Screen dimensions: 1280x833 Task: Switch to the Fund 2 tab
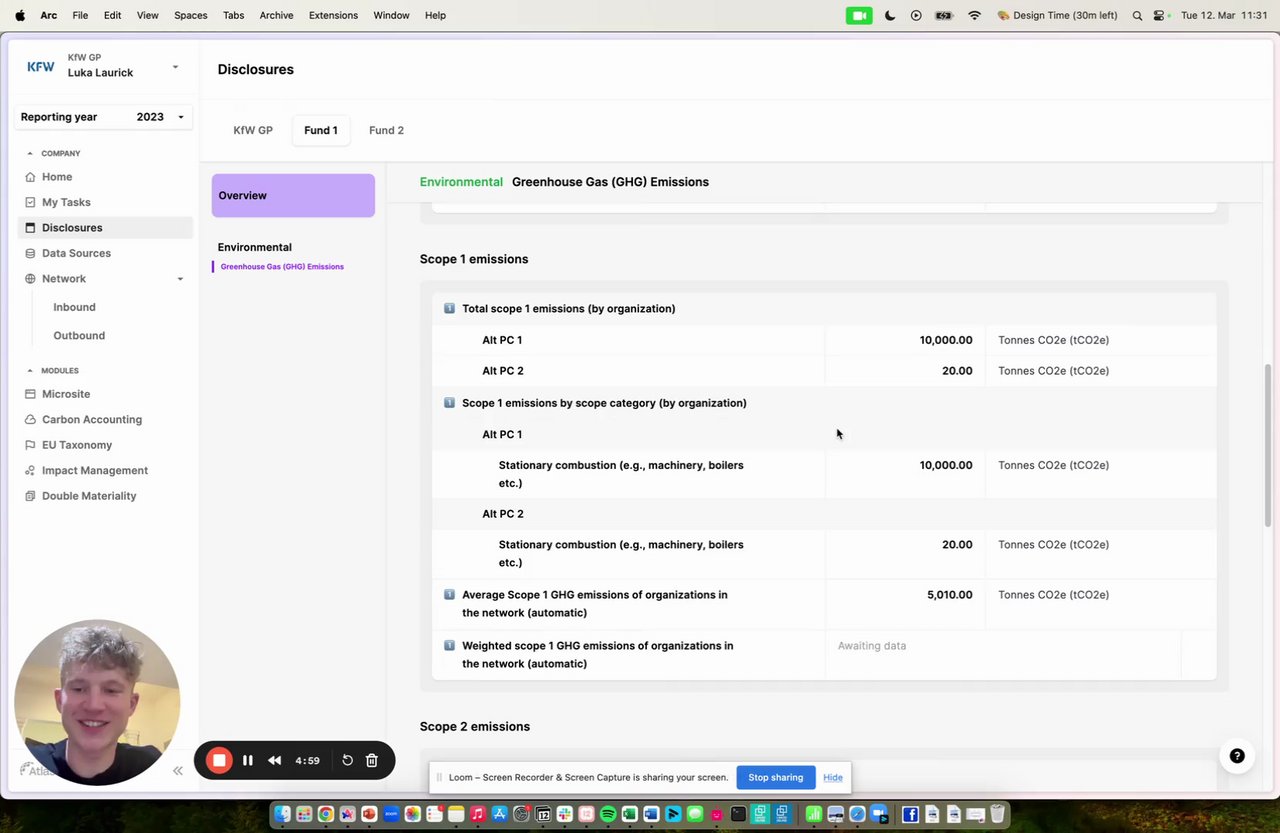tap(386, 131)
